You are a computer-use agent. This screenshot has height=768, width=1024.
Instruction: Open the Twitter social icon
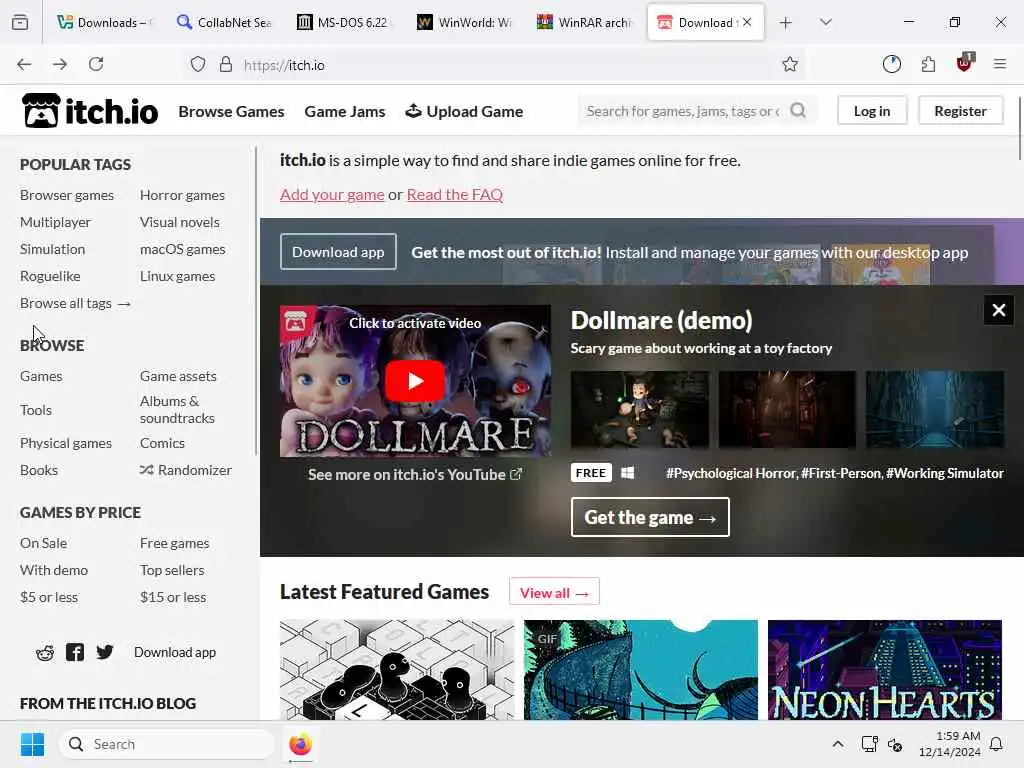click(104, 652)
